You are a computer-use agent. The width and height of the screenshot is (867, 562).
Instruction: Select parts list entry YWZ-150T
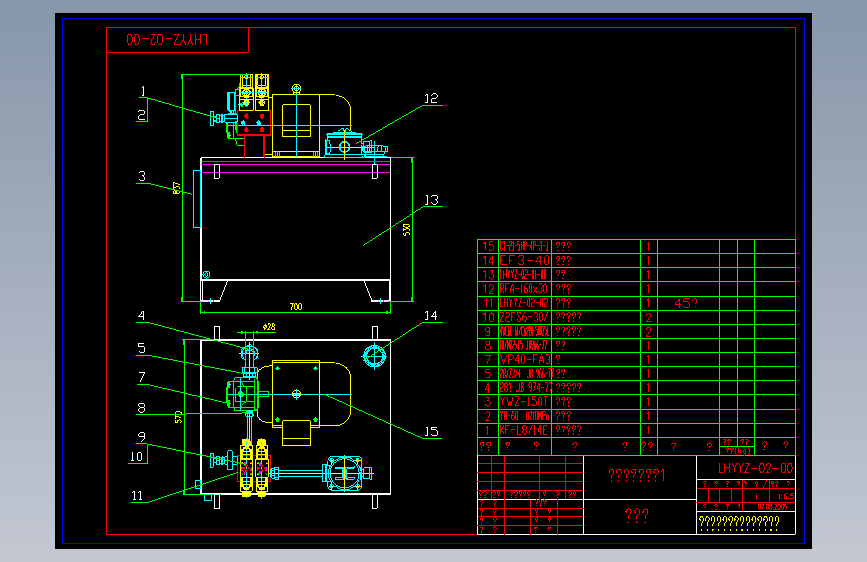[x=524, y=402]
